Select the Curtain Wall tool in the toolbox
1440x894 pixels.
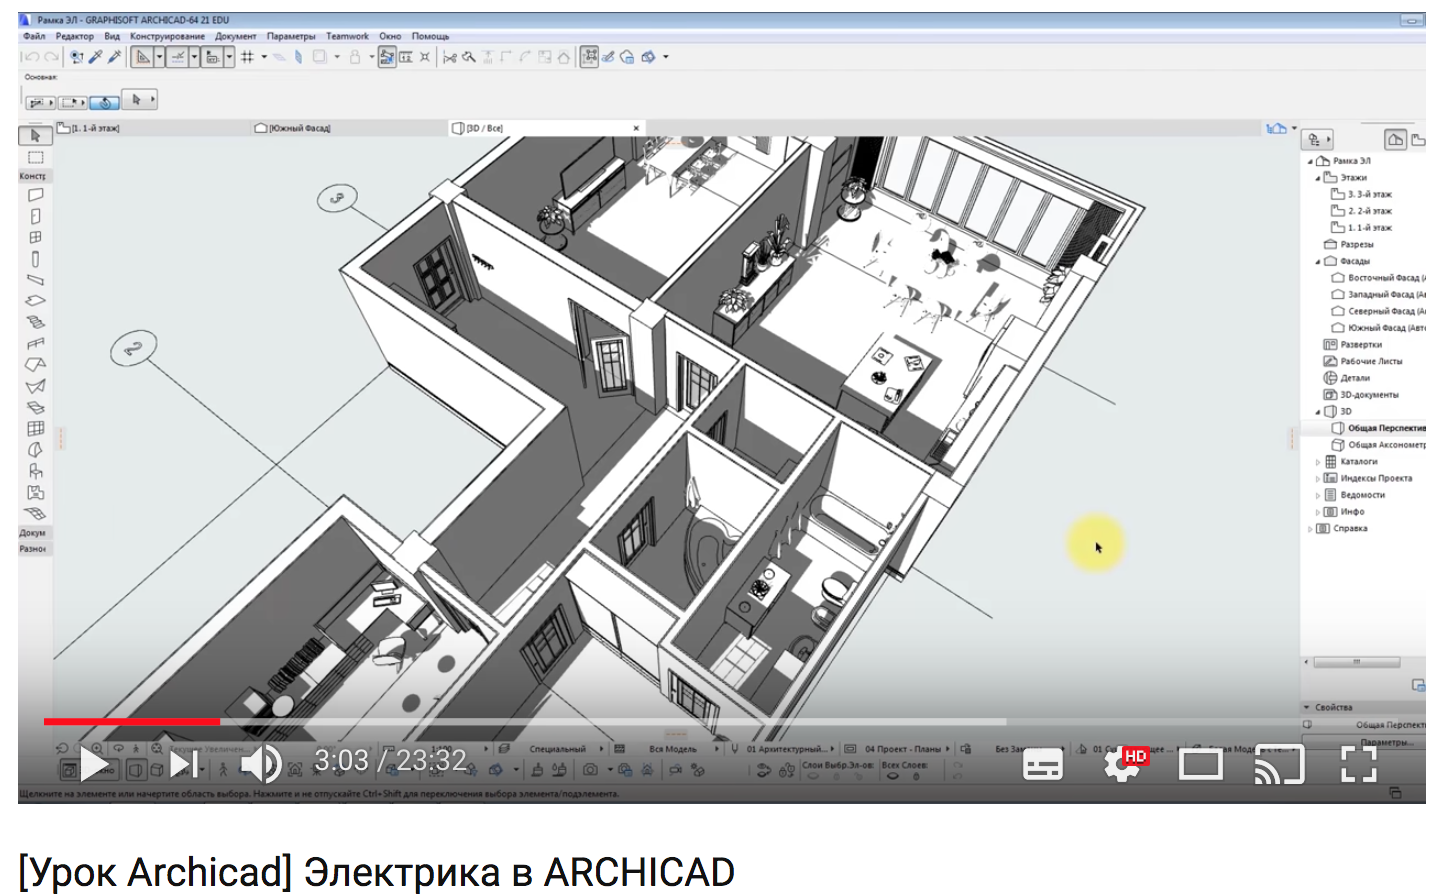(35, 428)
